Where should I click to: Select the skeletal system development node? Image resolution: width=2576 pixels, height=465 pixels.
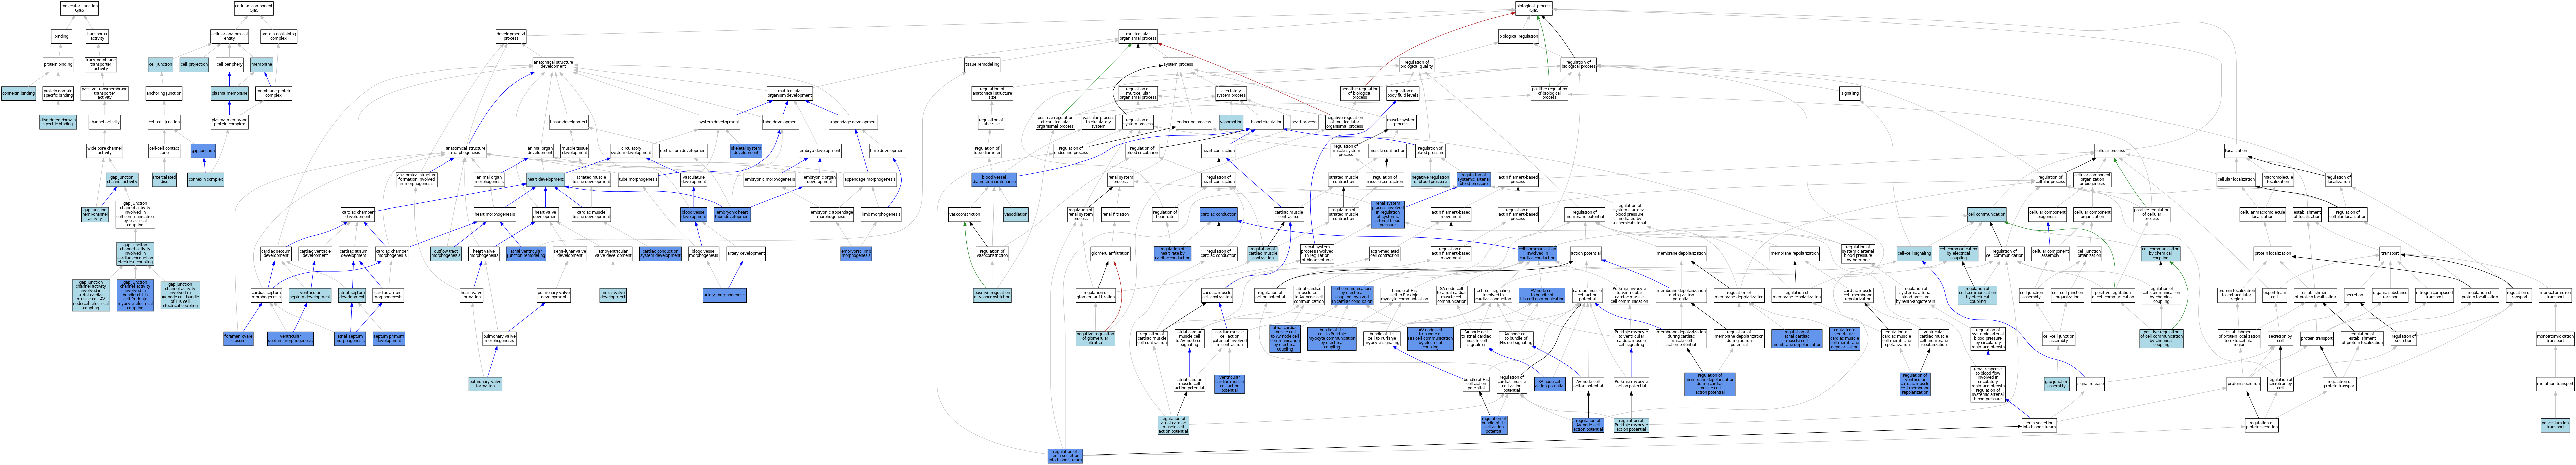coord(746,151)
